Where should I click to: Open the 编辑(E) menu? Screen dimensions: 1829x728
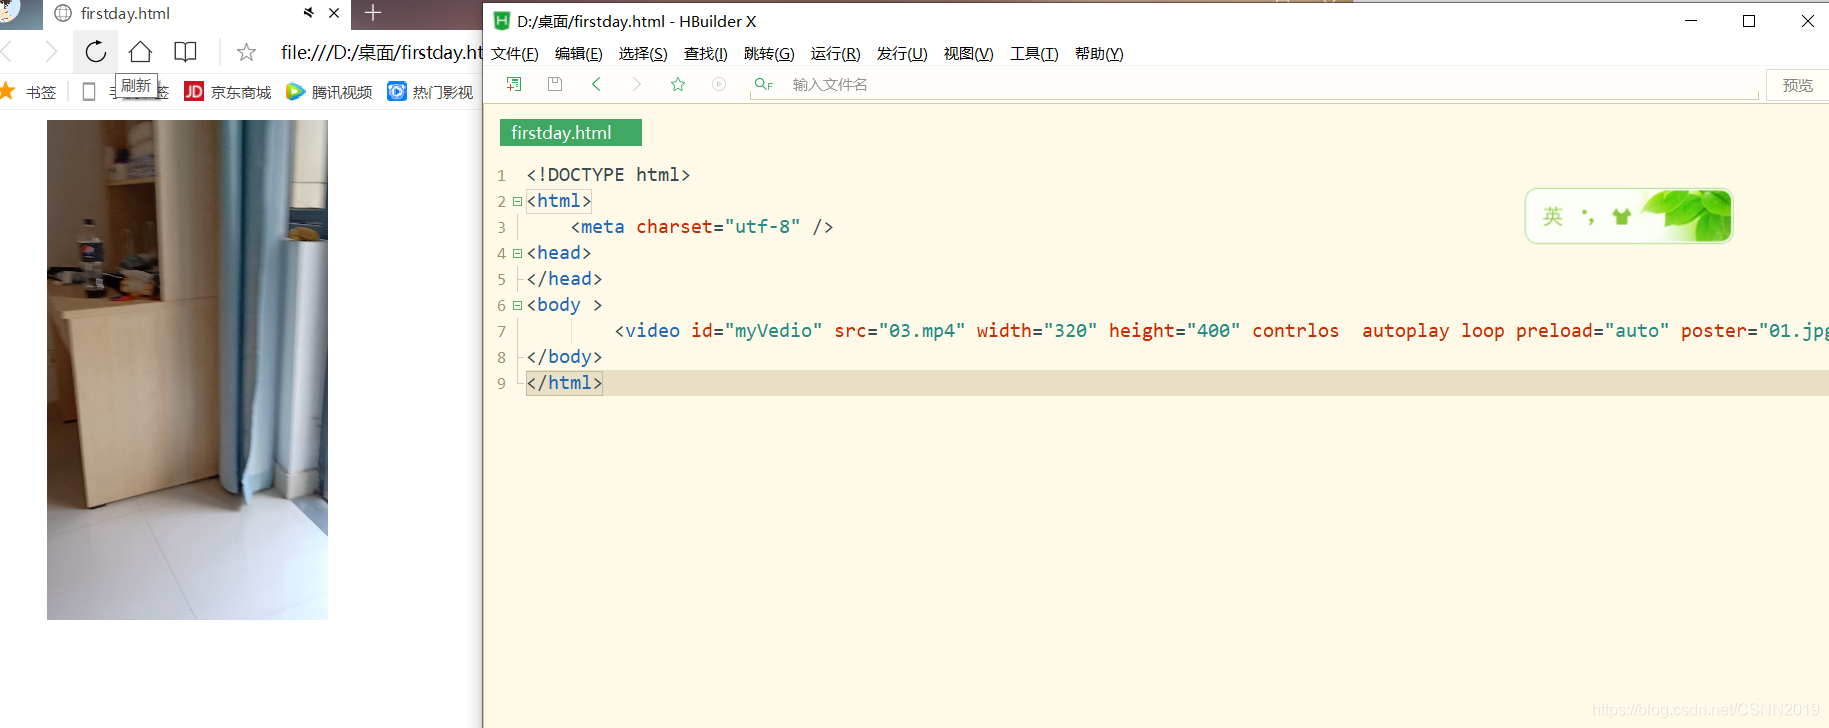[x=579, y=54]
